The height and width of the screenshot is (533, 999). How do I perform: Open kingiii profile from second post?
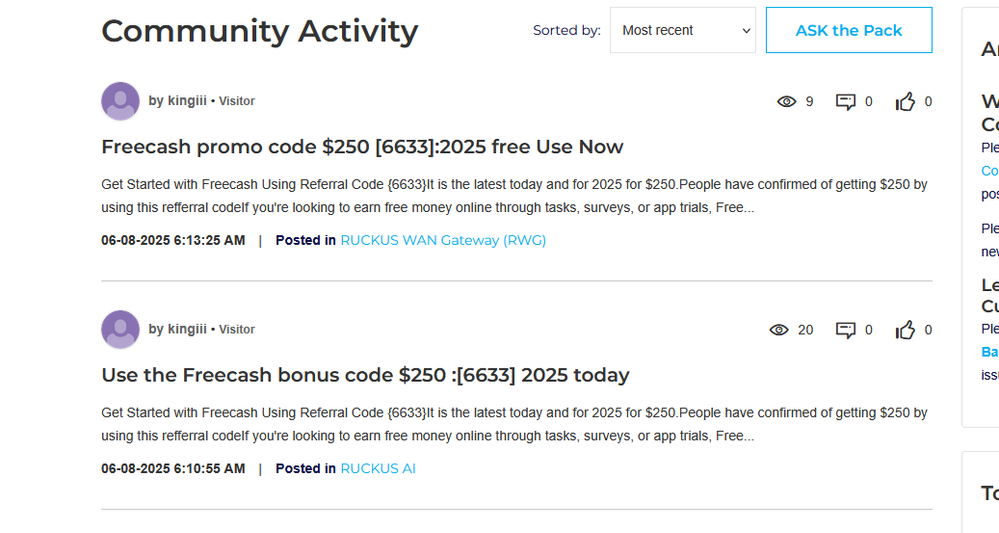tap(187, 329)
